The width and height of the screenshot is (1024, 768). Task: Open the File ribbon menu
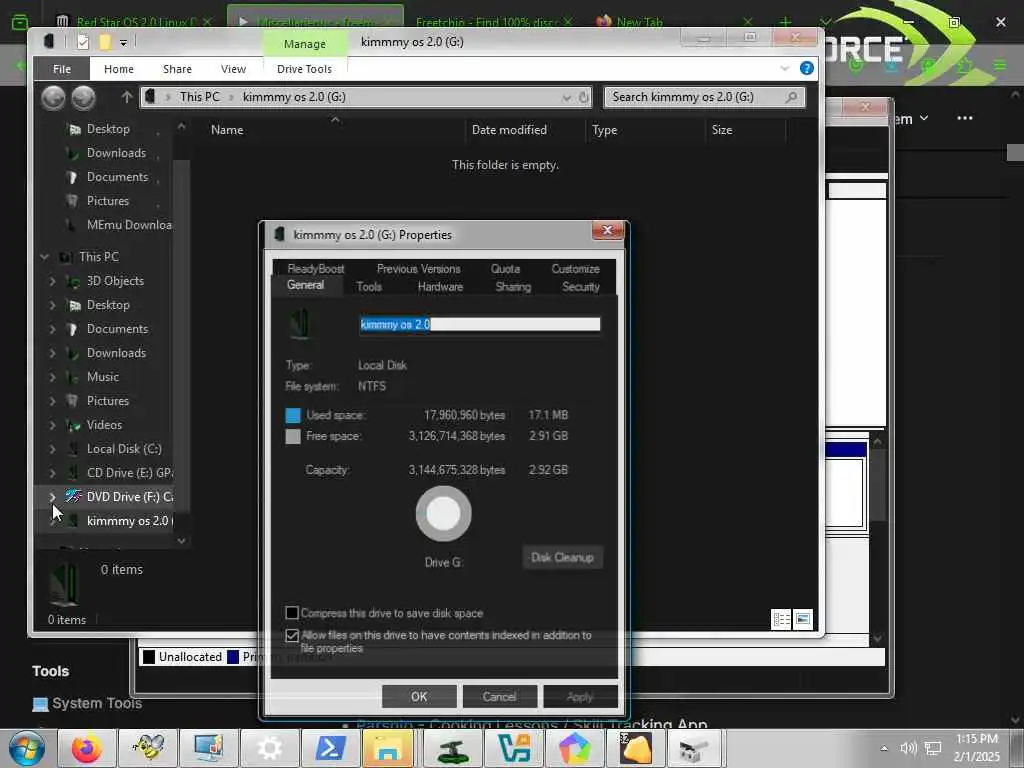61,69
